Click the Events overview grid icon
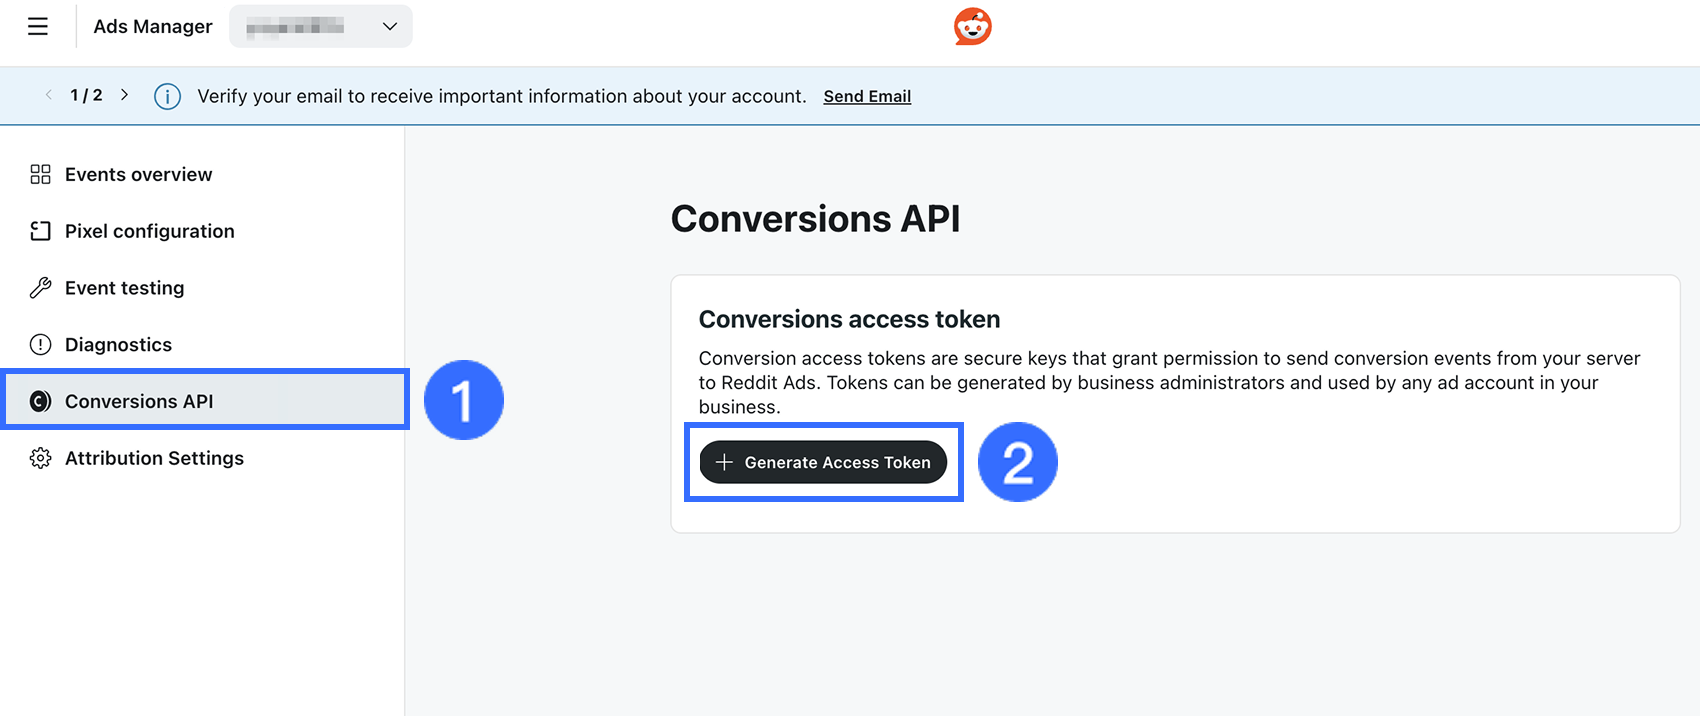Screen dimensions: 1700x716 coord(40,175)
